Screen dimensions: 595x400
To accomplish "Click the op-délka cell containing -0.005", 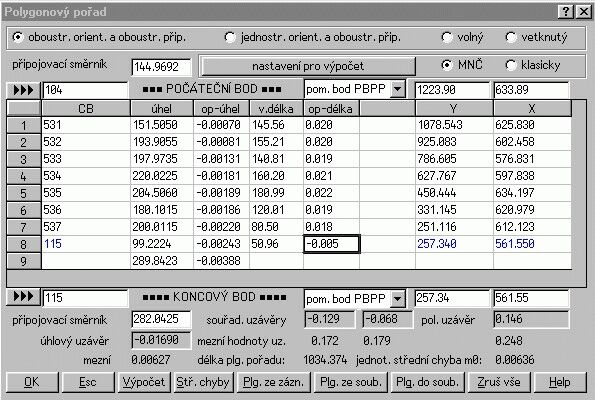I will click(331, 244).
